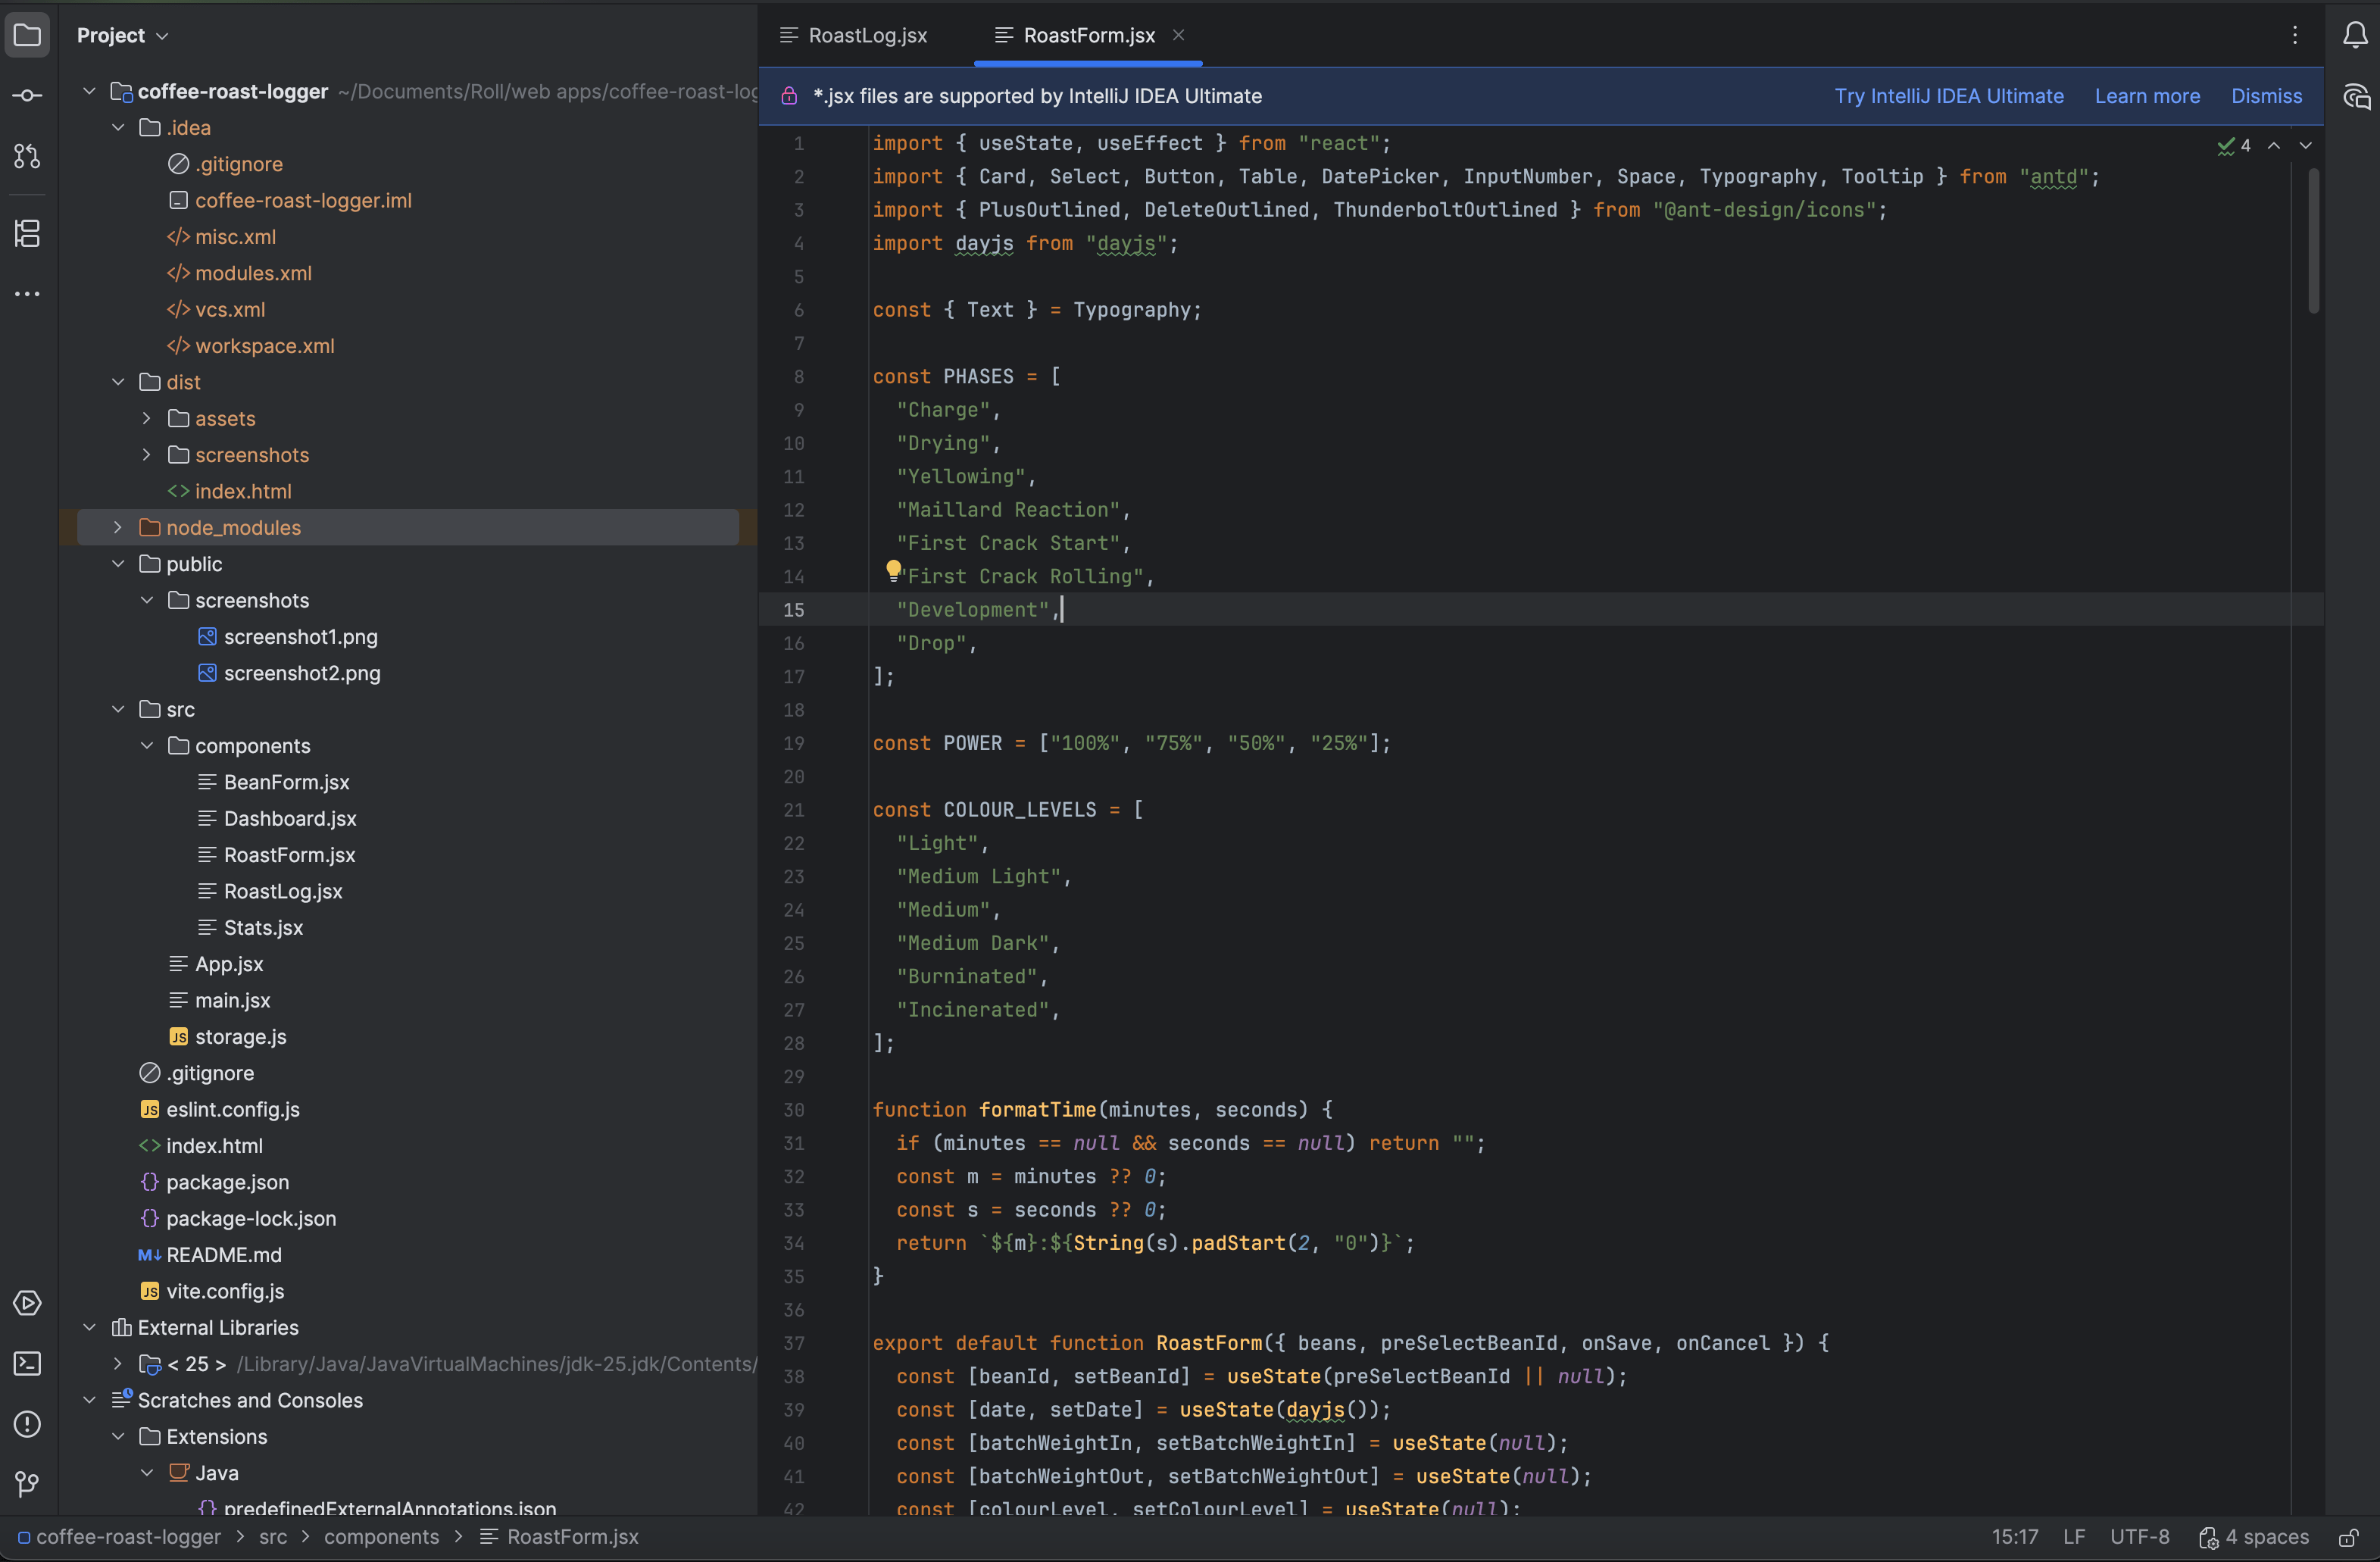The width and height of the screenshot is (2380, 1562).
Task: Expand the JDK 25 library node
Action: 118,1364
